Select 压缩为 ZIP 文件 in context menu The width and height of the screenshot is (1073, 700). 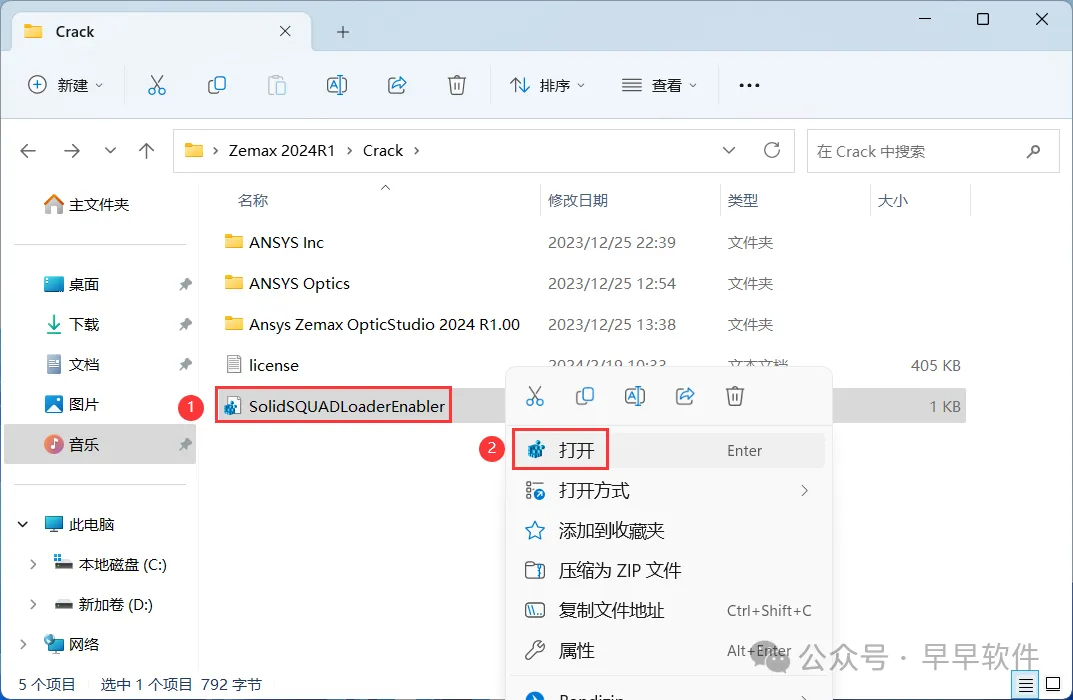[x=669, y=571]
